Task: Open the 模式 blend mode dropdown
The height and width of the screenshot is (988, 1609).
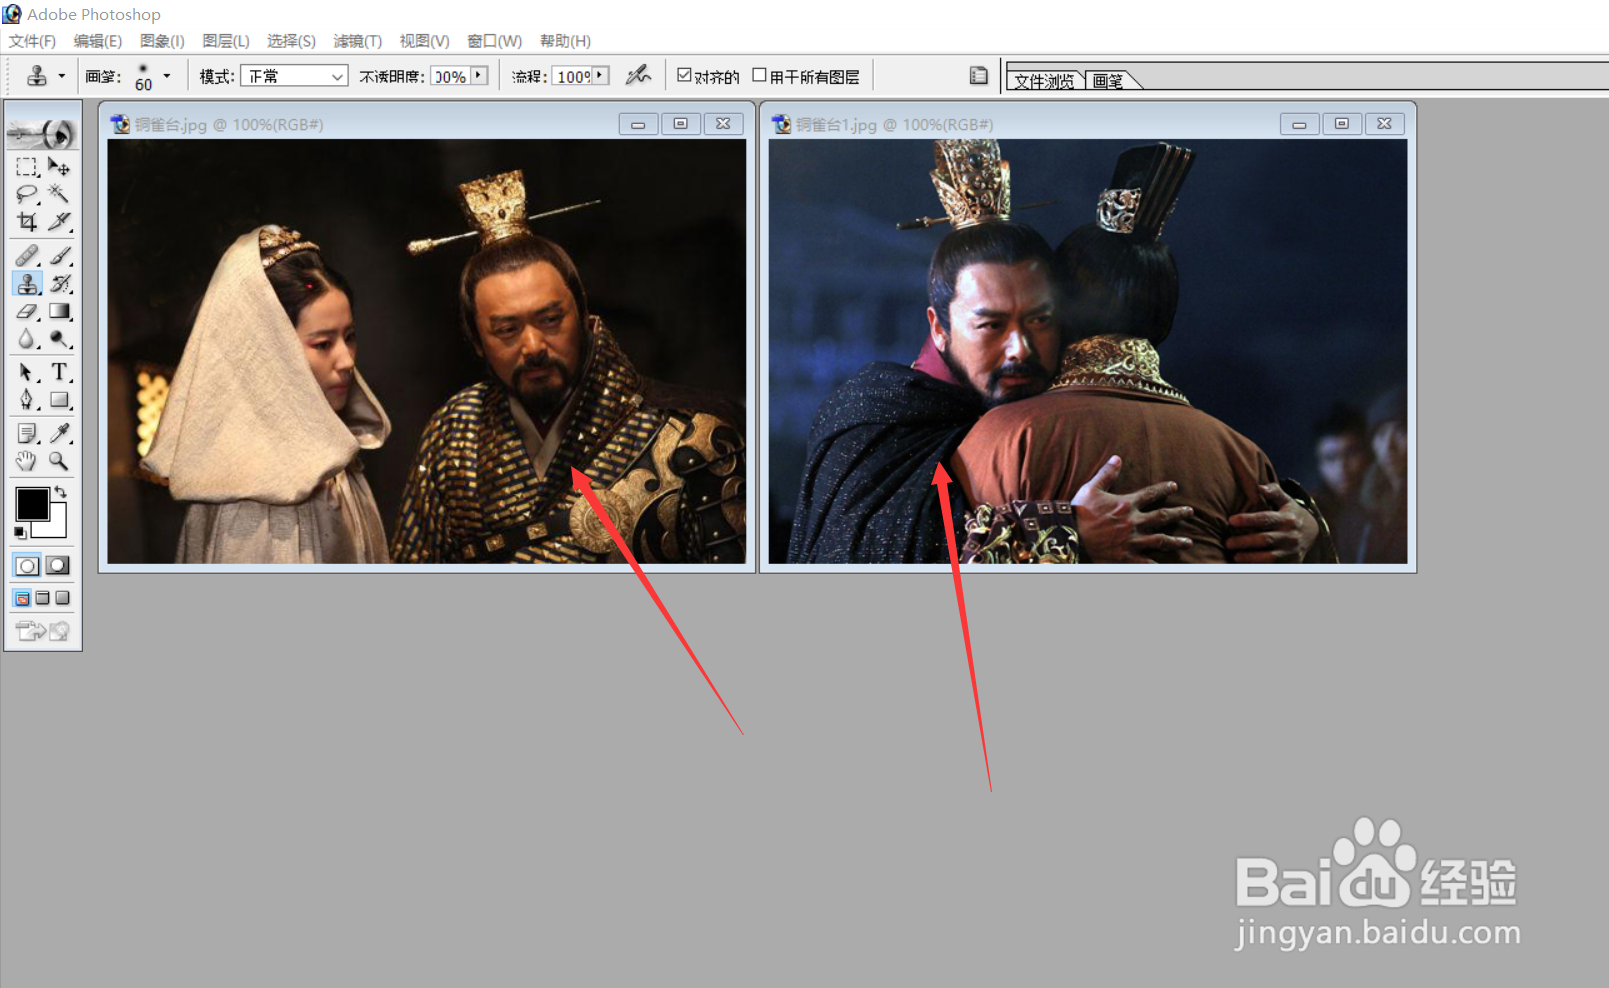Action: (x=294, y=76)
